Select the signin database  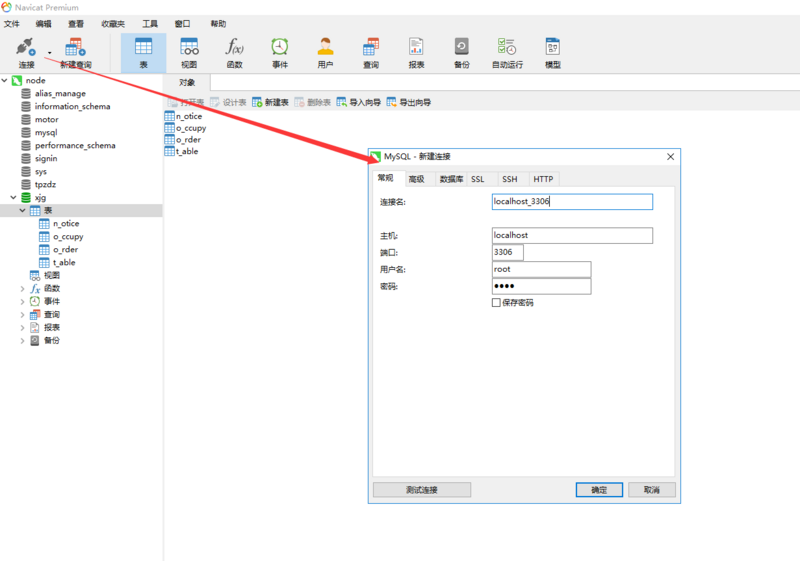point(45,158)
